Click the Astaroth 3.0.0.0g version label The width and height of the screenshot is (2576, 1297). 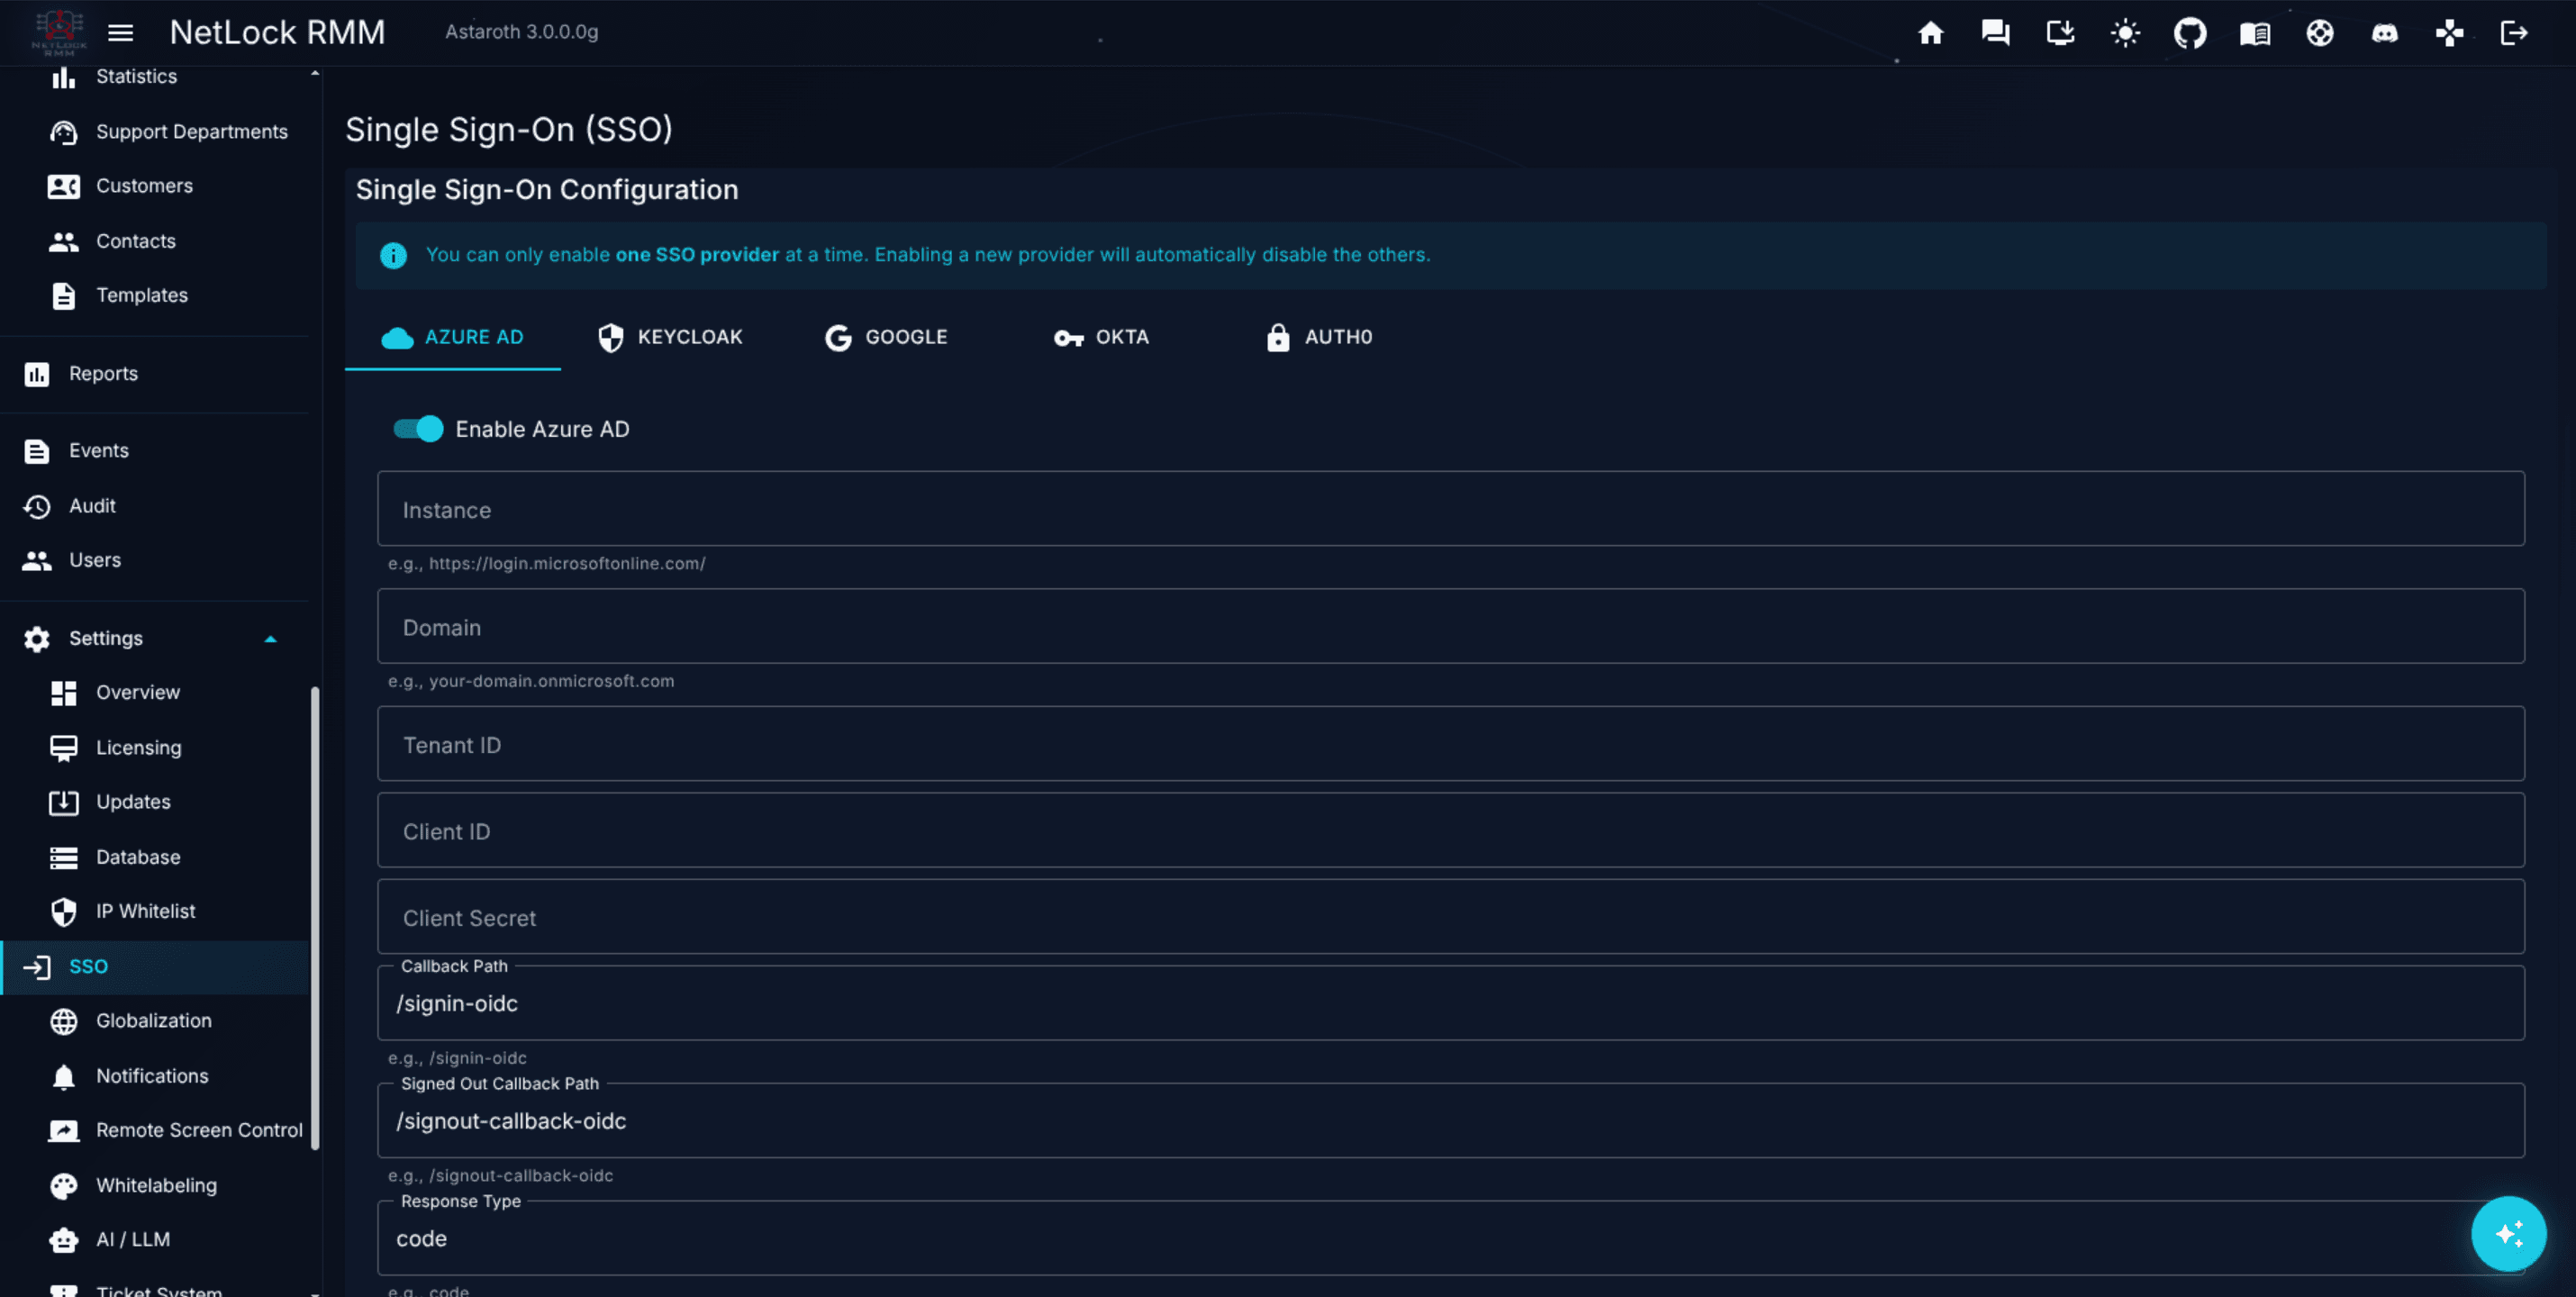[x=521, y=32]
